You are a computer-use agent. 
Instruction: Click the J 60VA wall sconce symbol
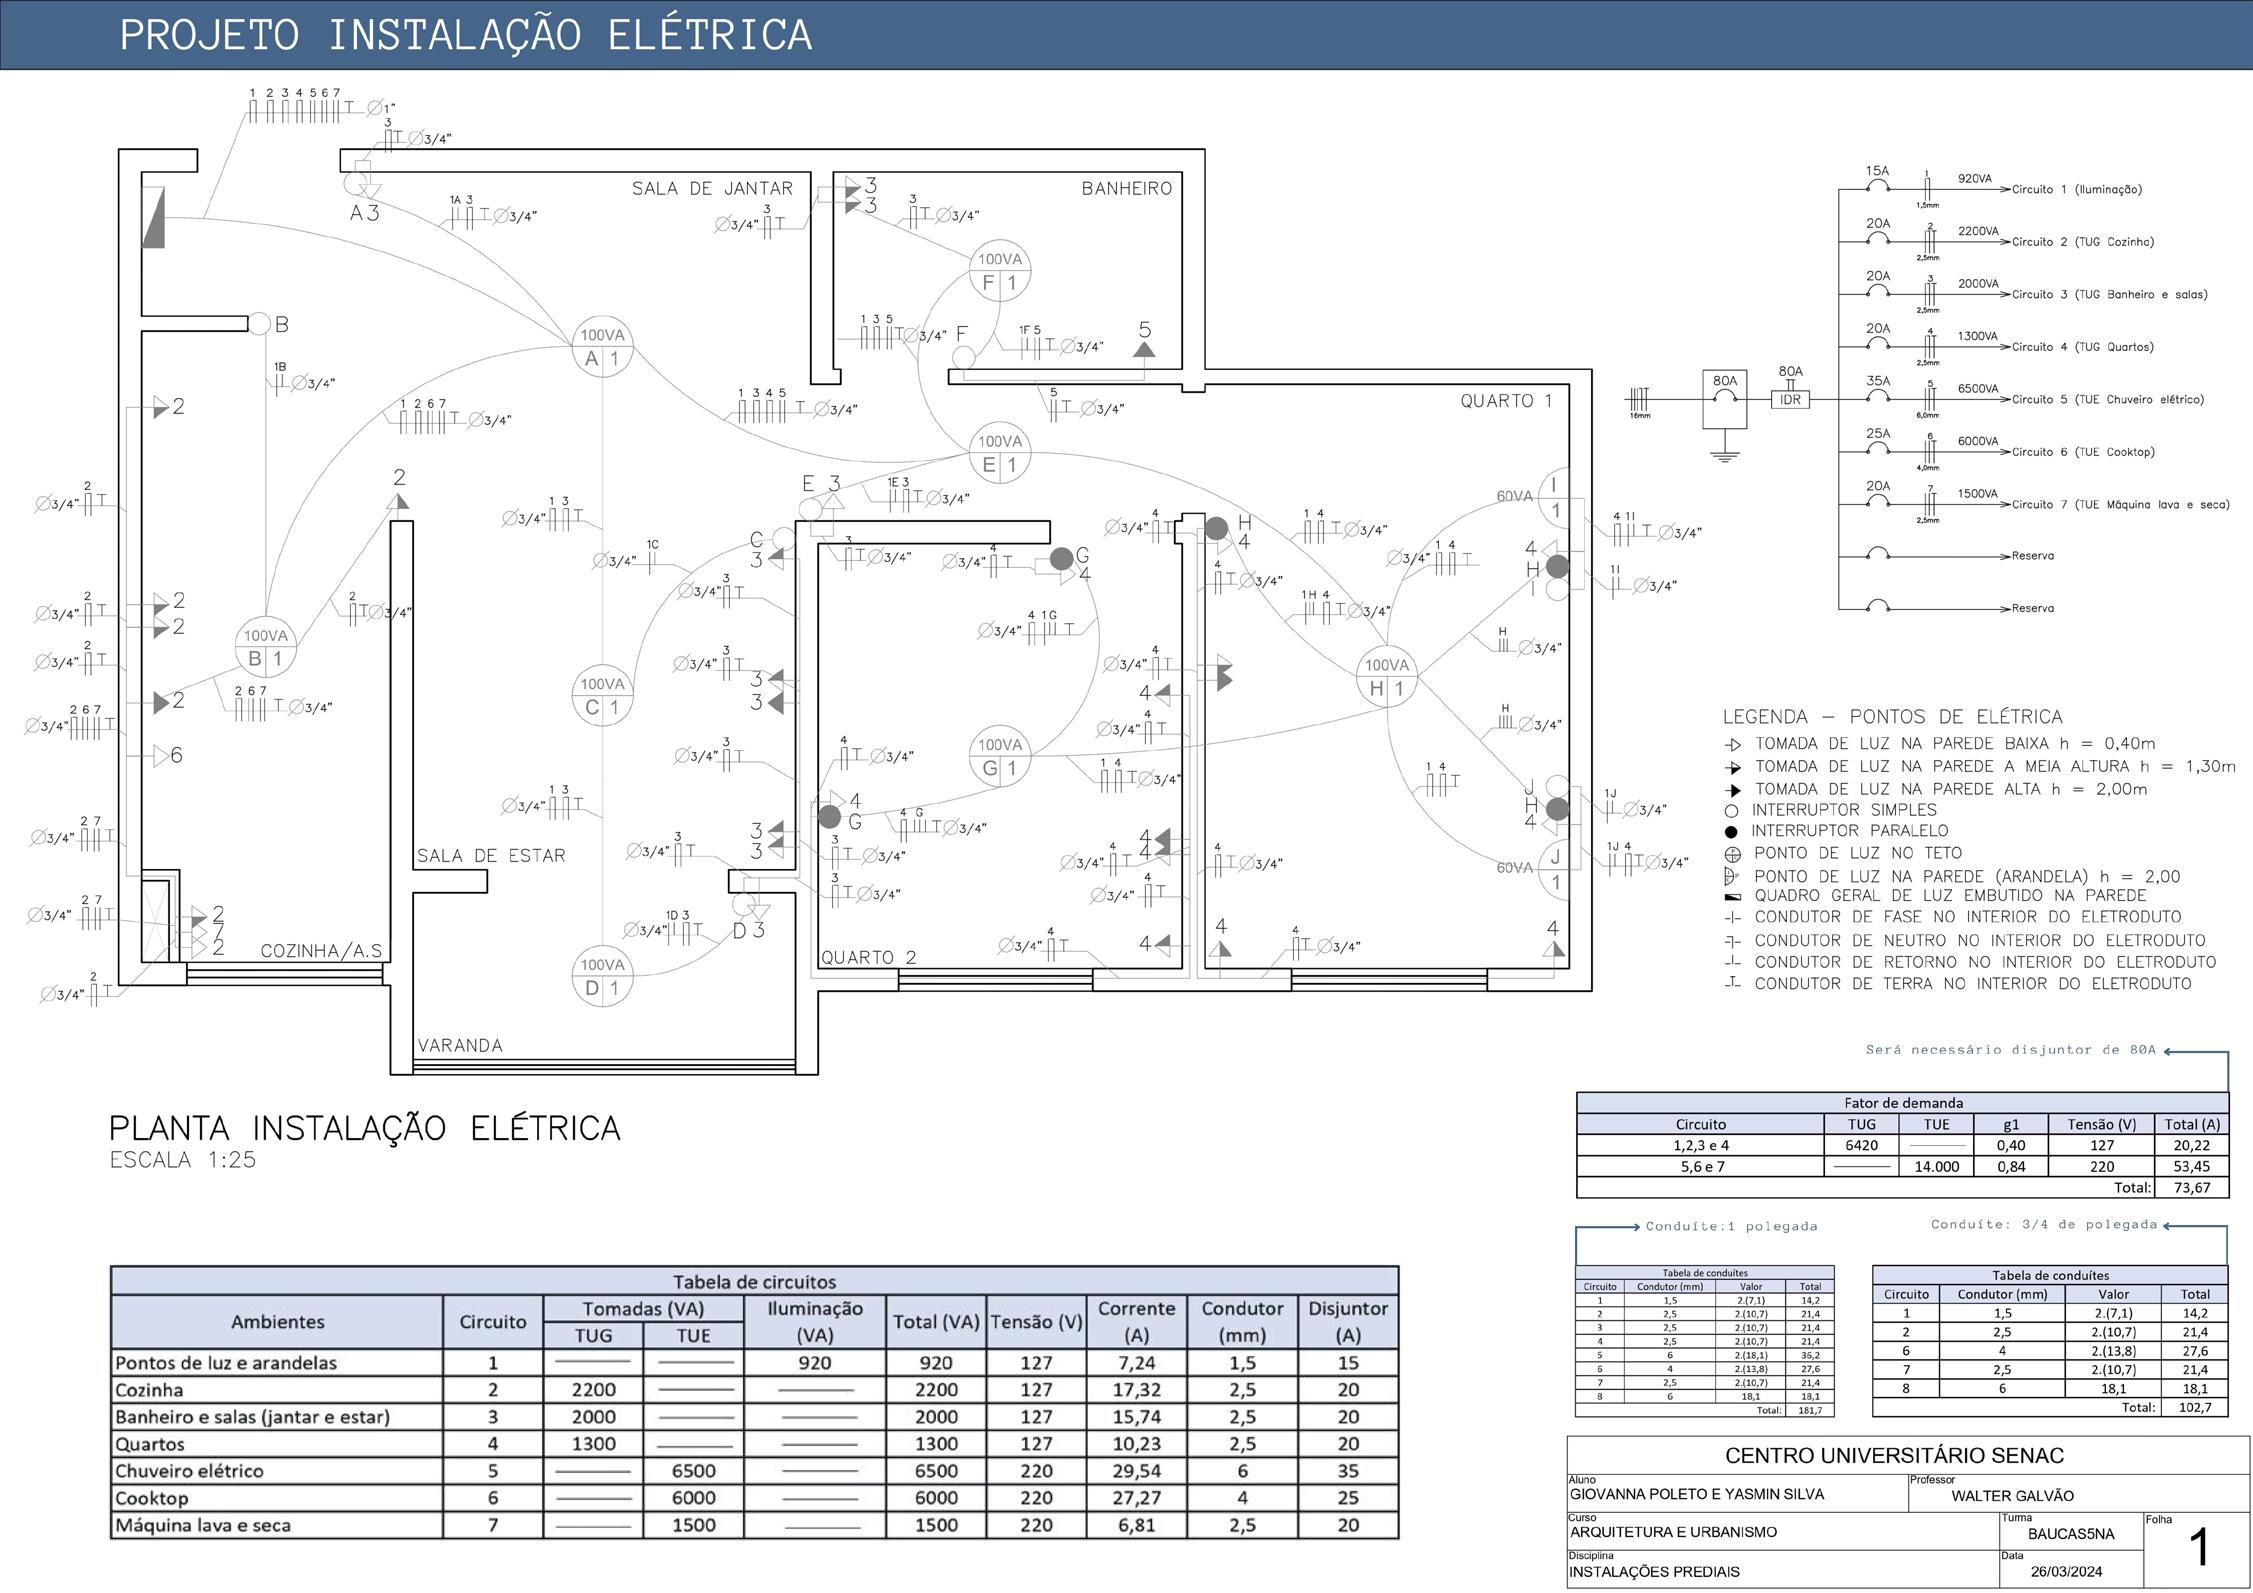point(1555,870)
